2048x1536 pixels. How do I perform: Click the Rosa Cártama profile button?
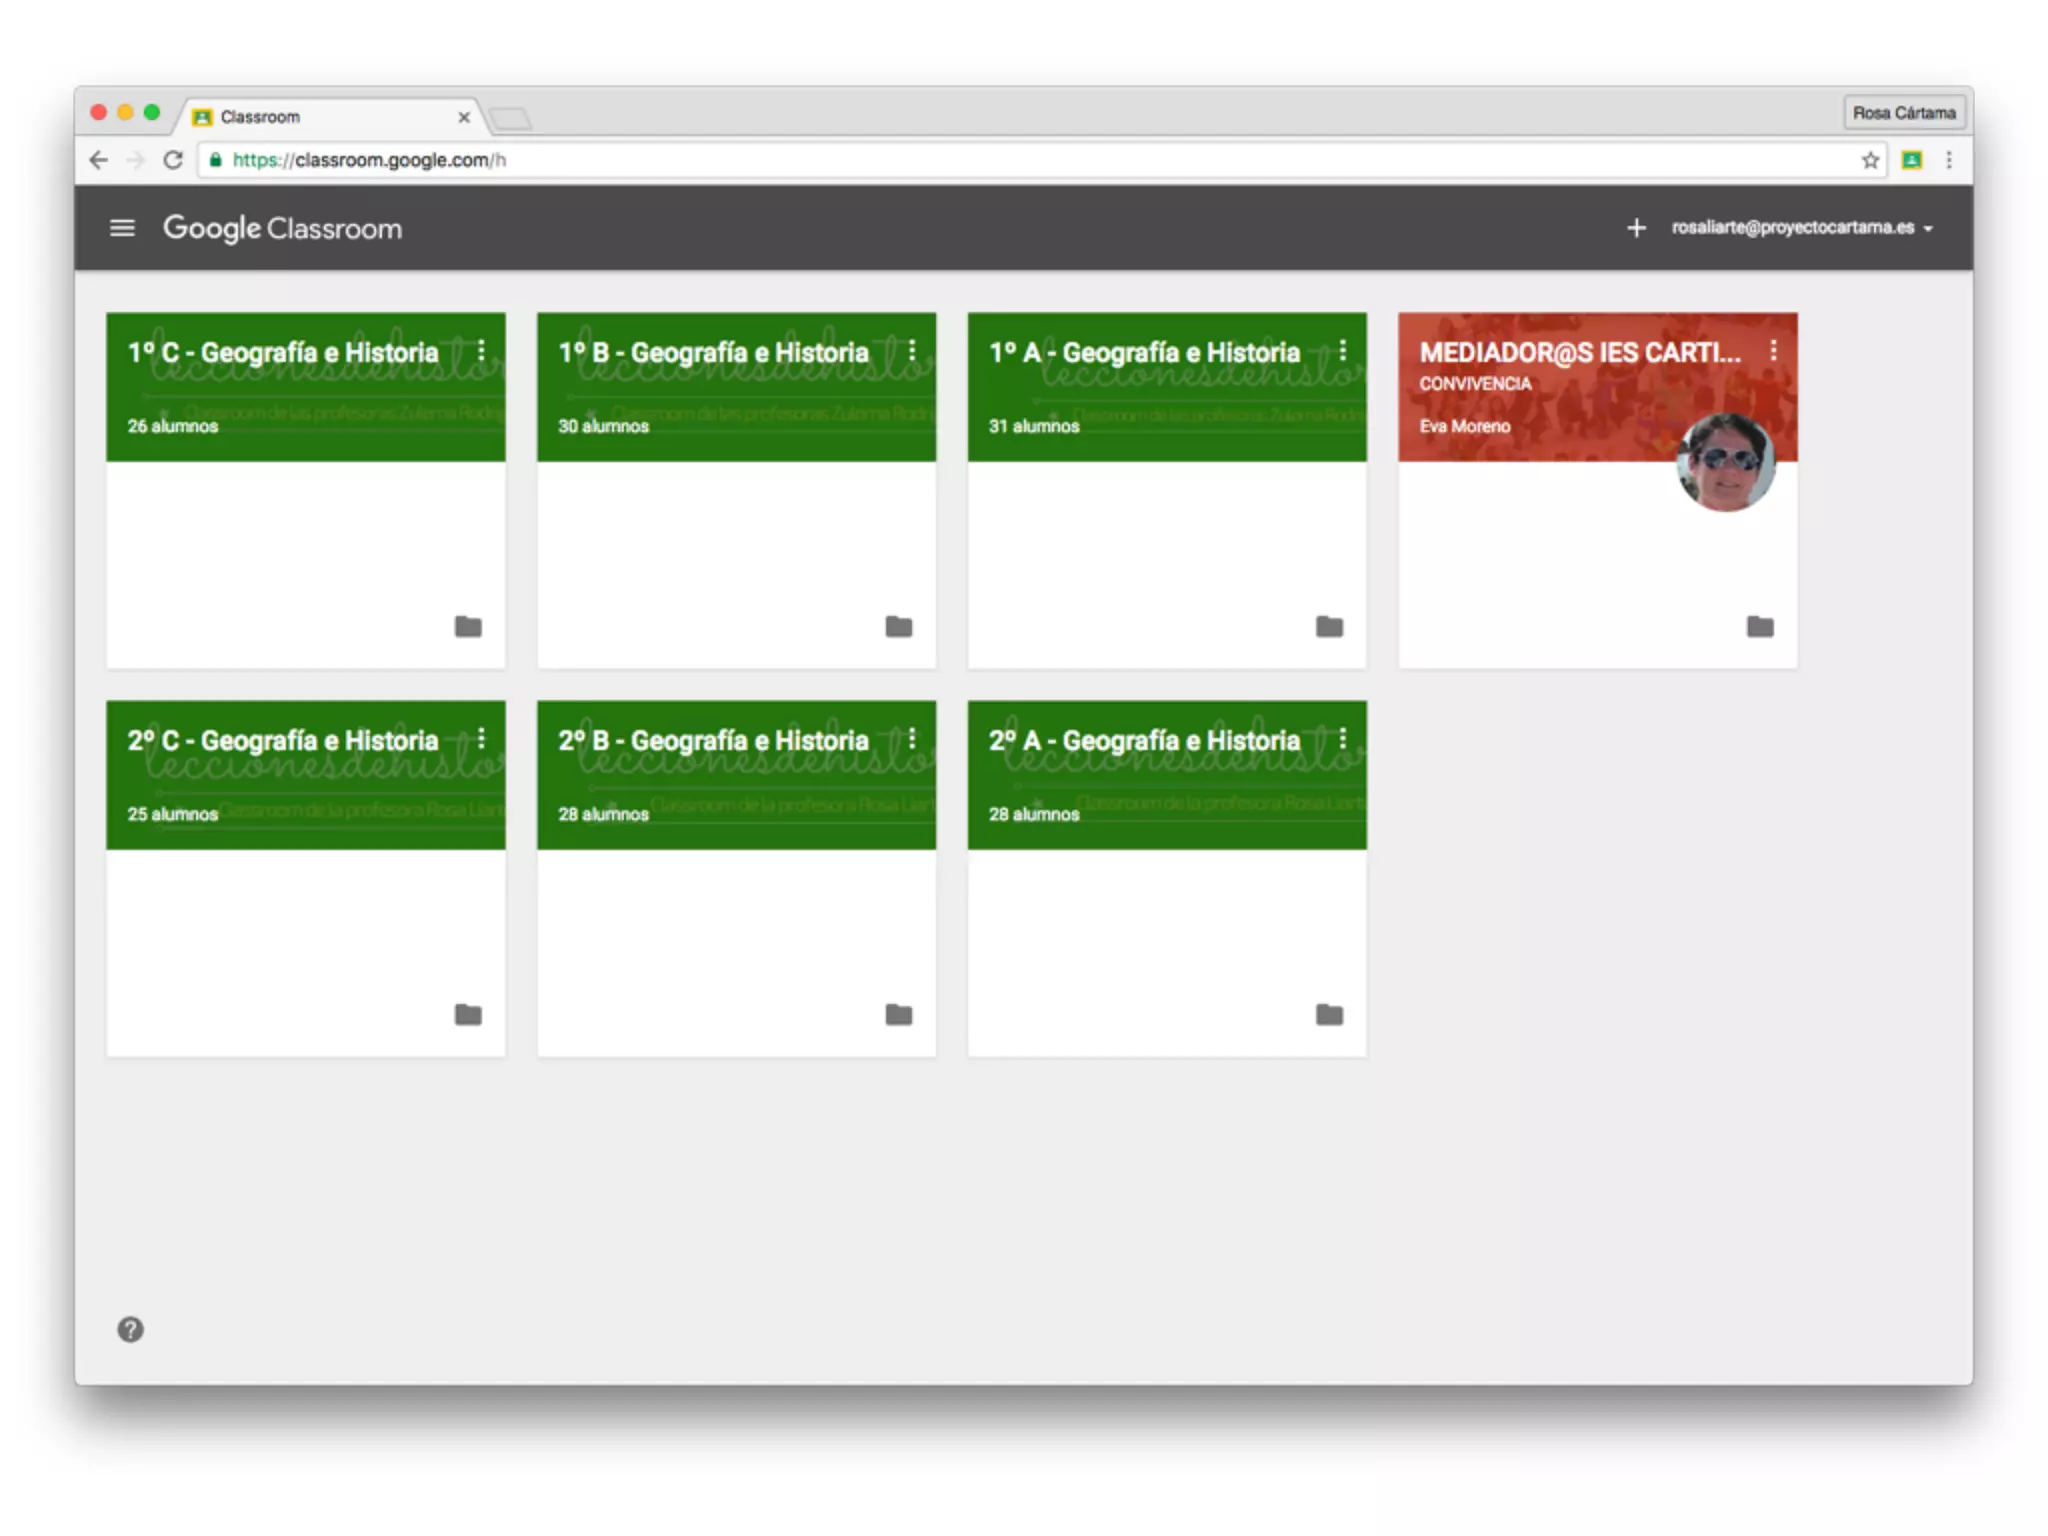tap(1903, 113)
